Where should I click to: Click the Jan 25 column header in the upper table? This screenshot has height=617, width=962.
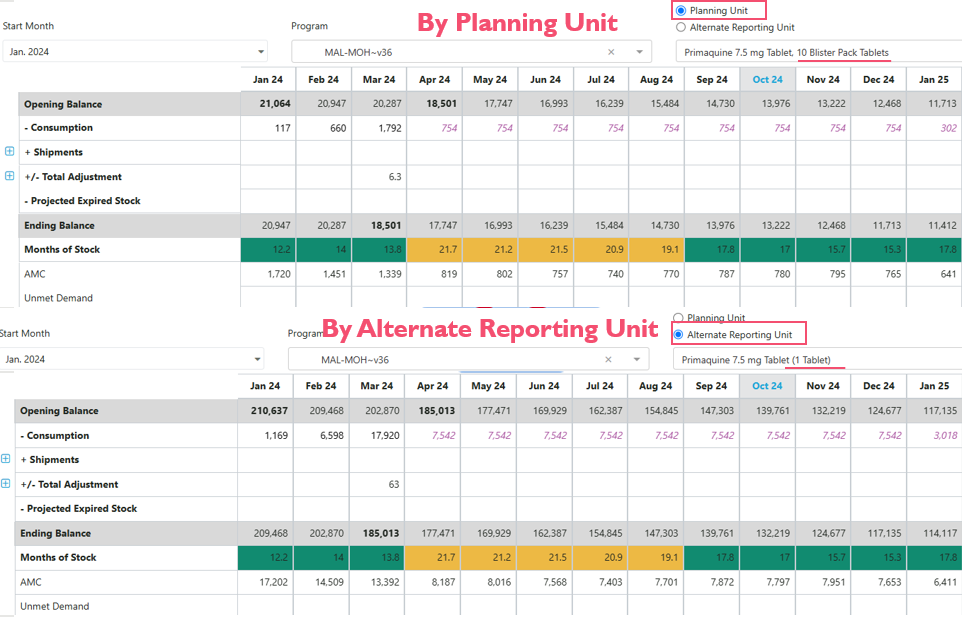click(934, 80)
